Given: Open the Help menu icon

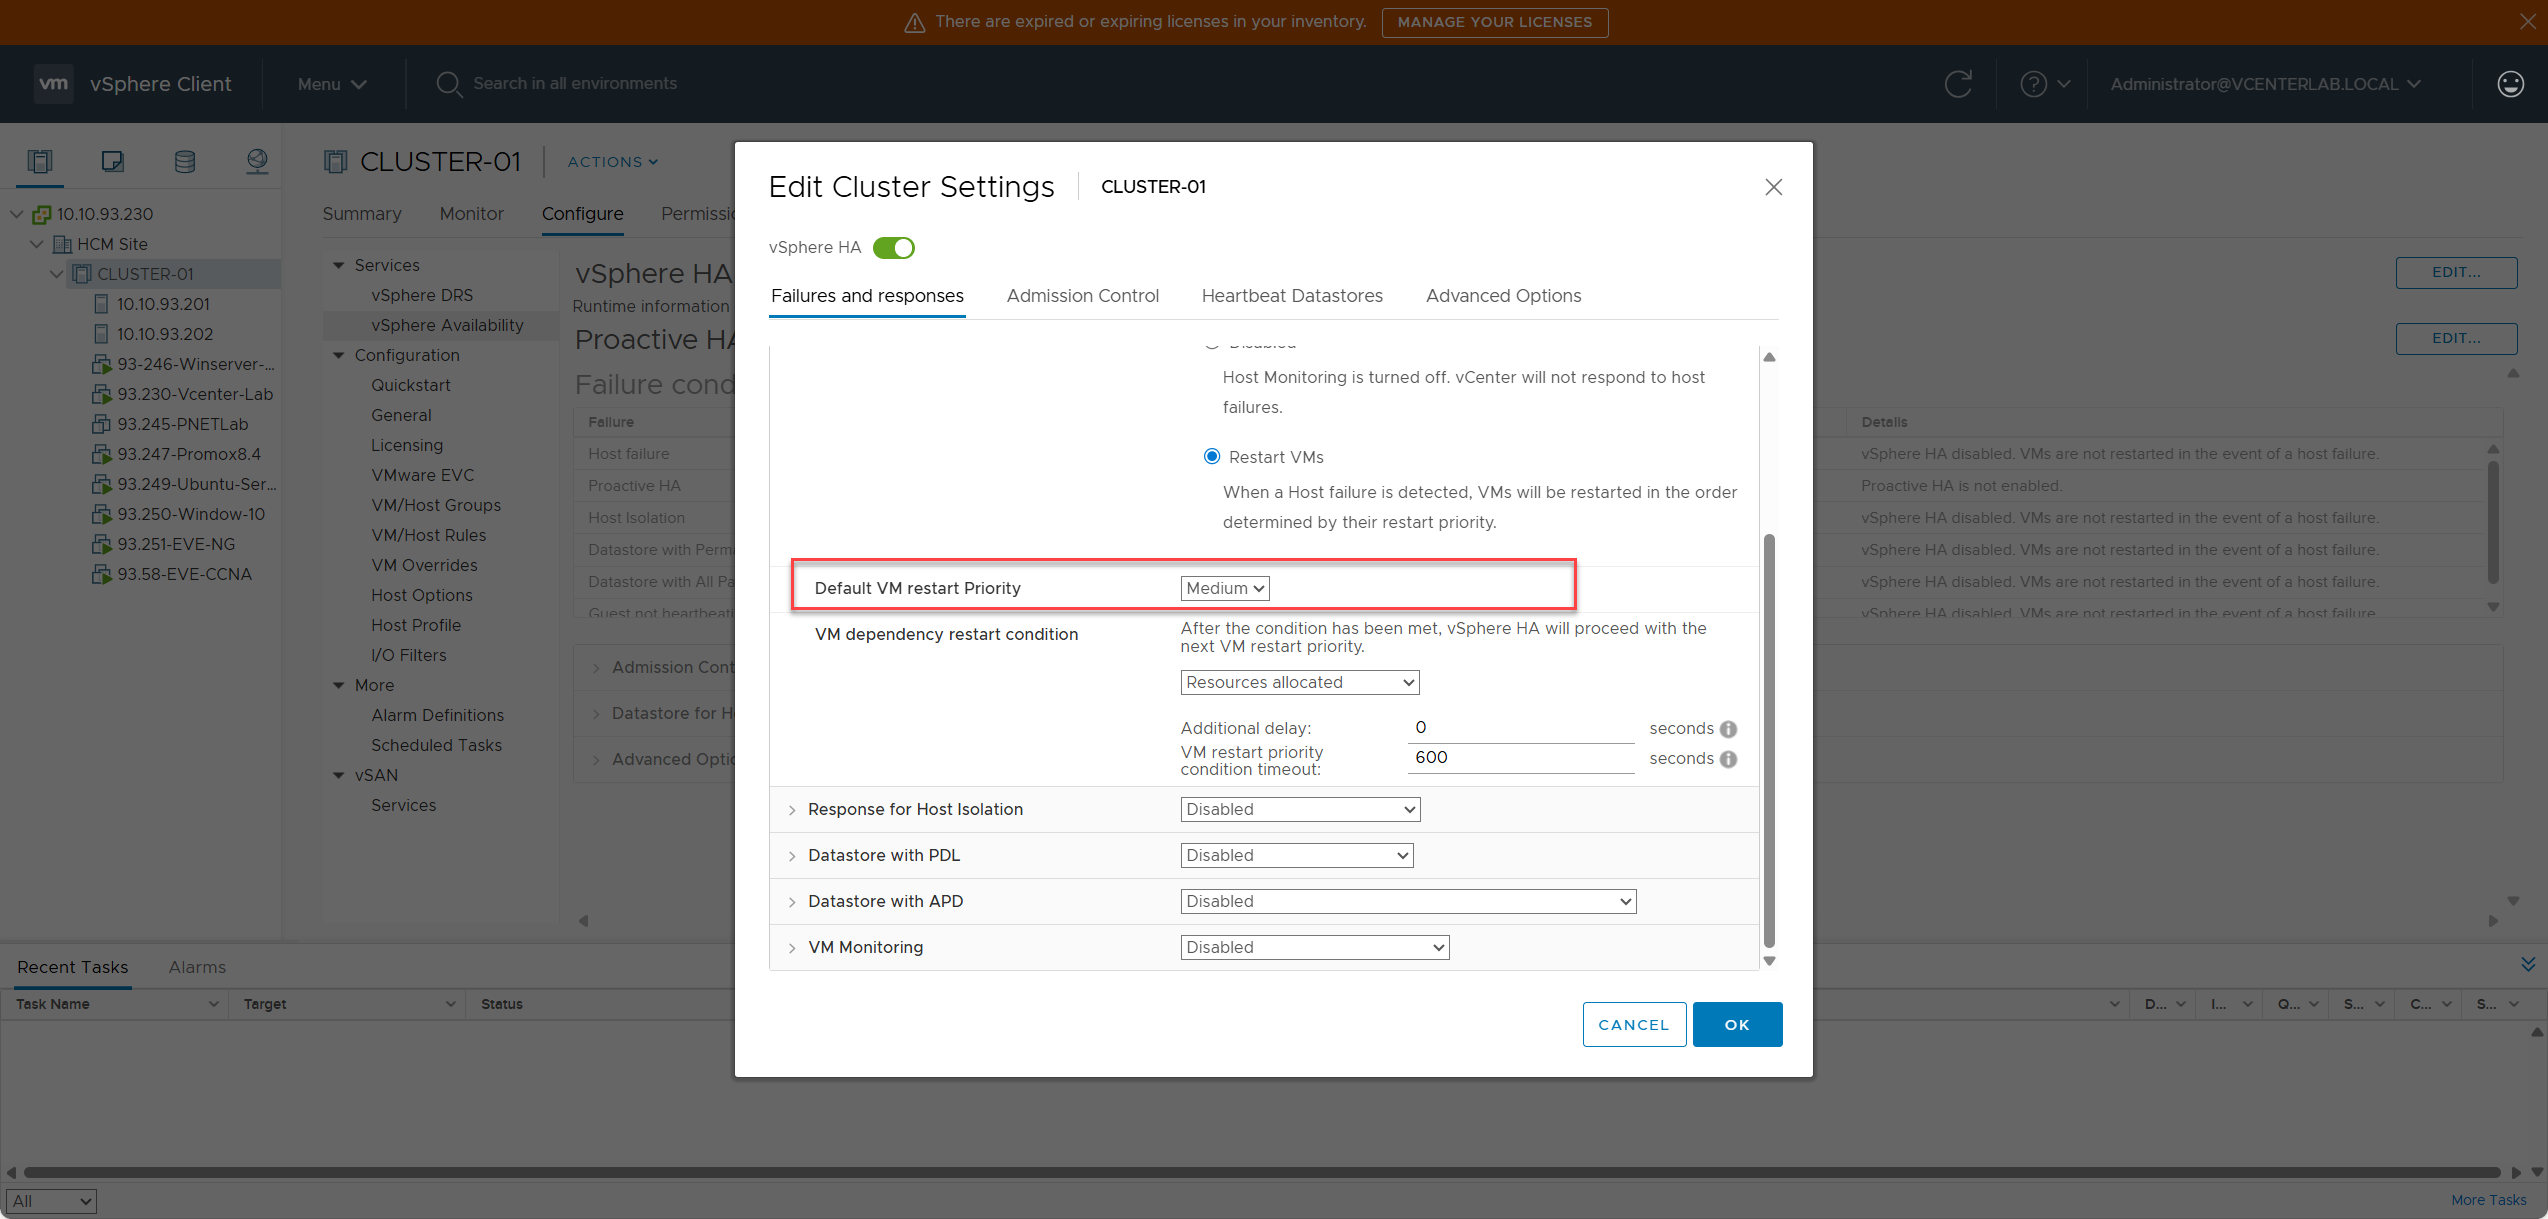Looking at the screenshot, I should pos(2036,84).
